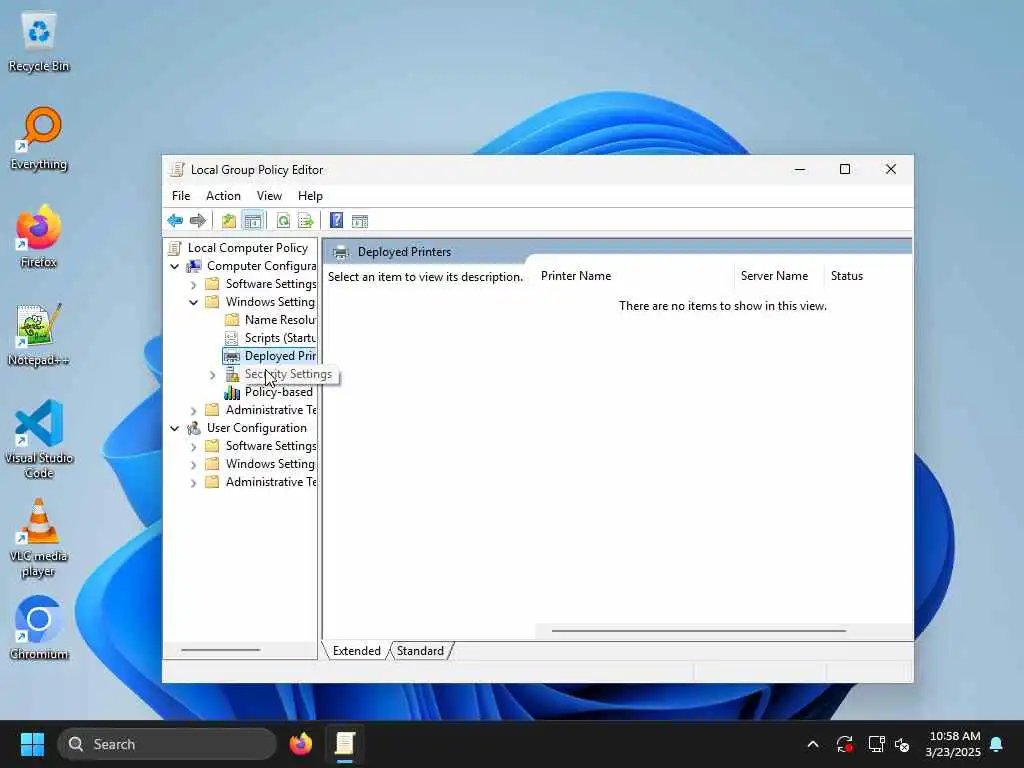Show hidden tray icons chevron

coord(813,744)
